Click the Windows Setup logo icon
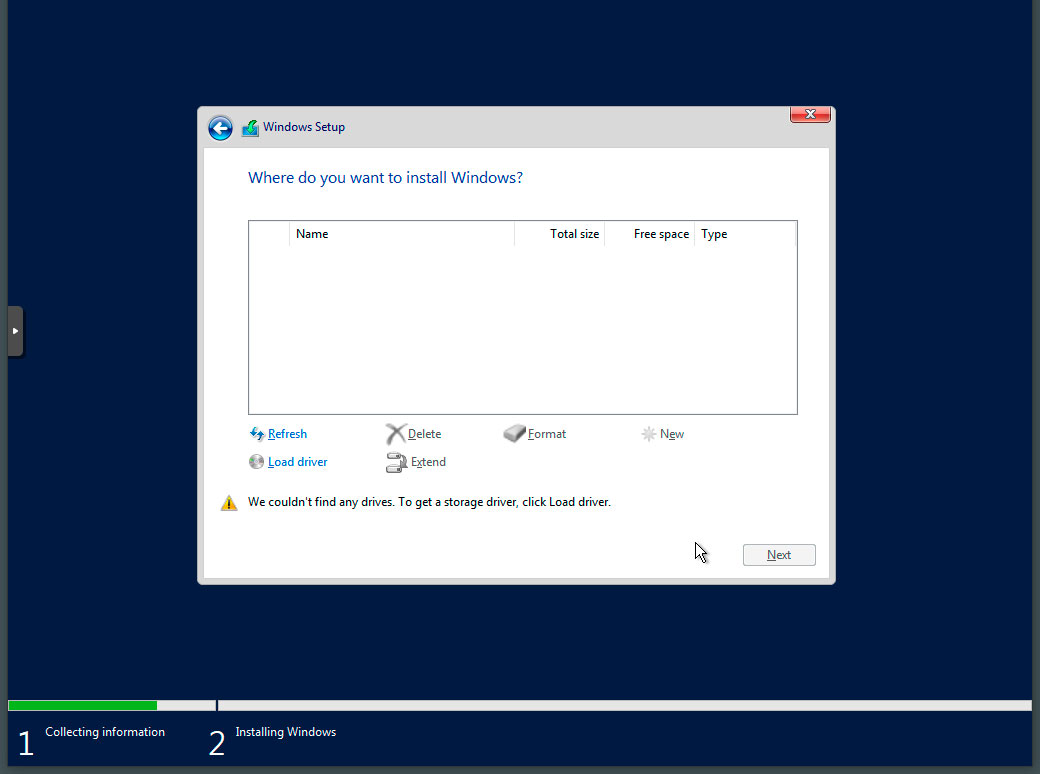 click(250, 127)
